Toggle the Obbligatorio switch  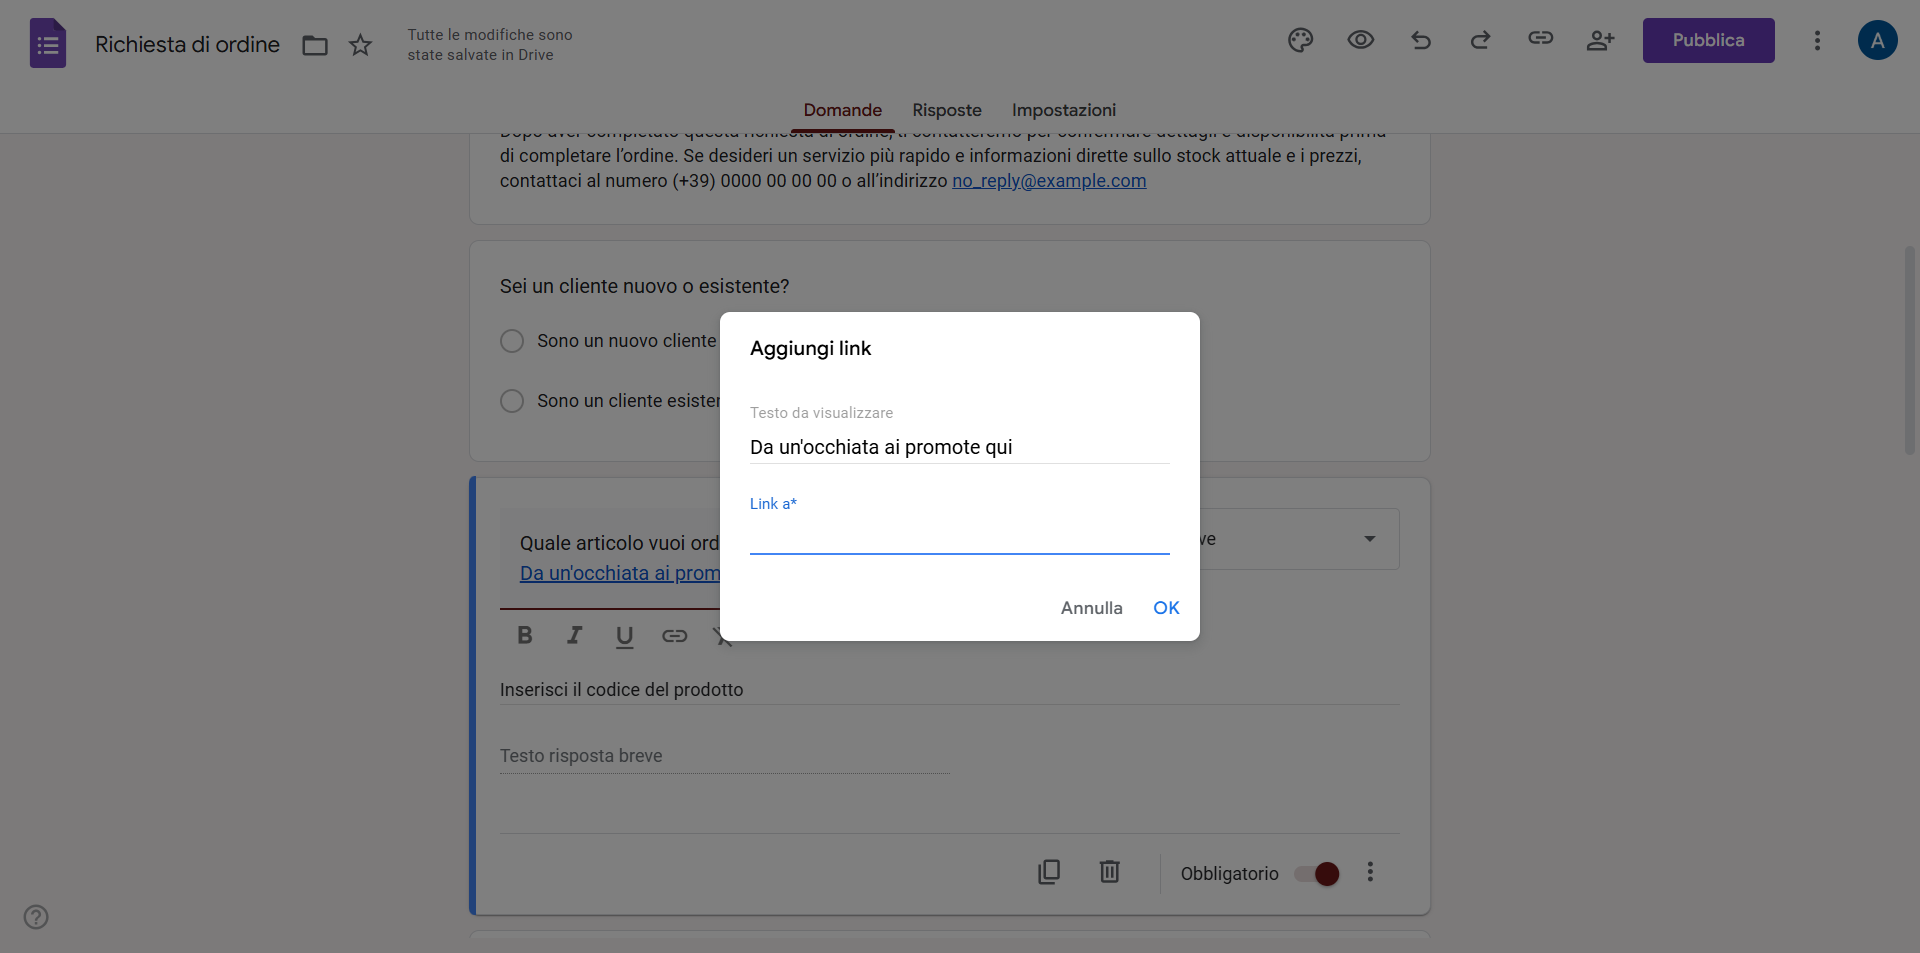point(1317,874)
